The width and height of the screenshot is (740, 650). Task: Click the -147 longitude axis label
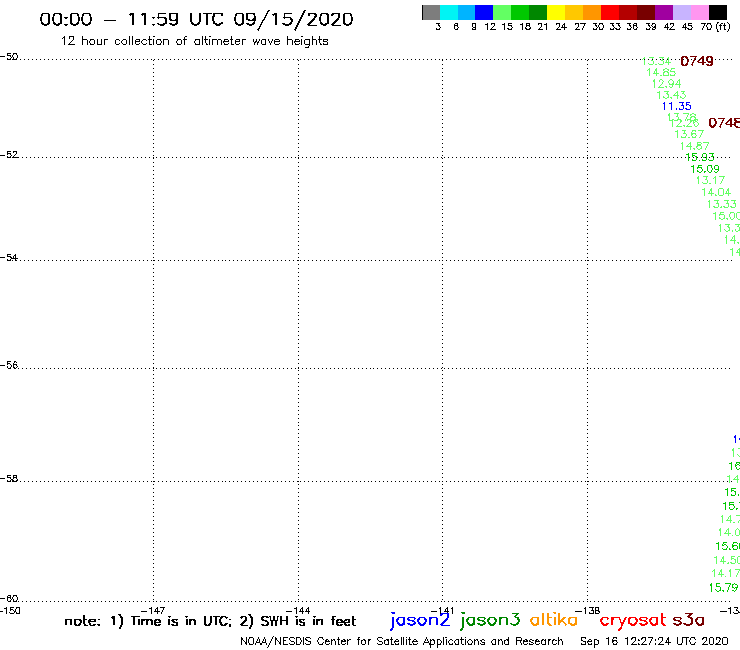(153, 610)
